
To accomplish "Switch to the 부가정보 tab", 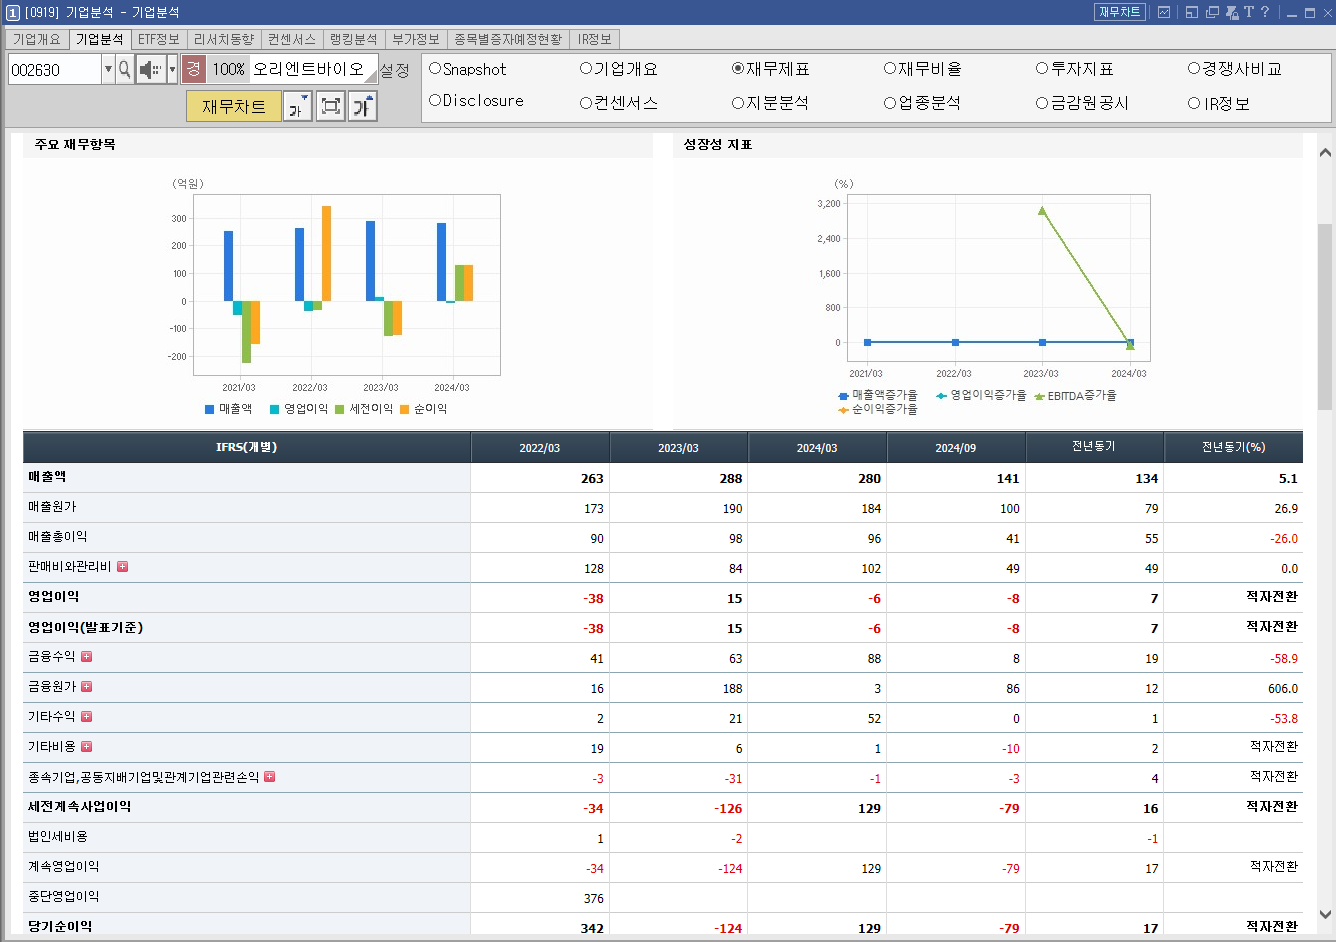I will pos(416,39).
